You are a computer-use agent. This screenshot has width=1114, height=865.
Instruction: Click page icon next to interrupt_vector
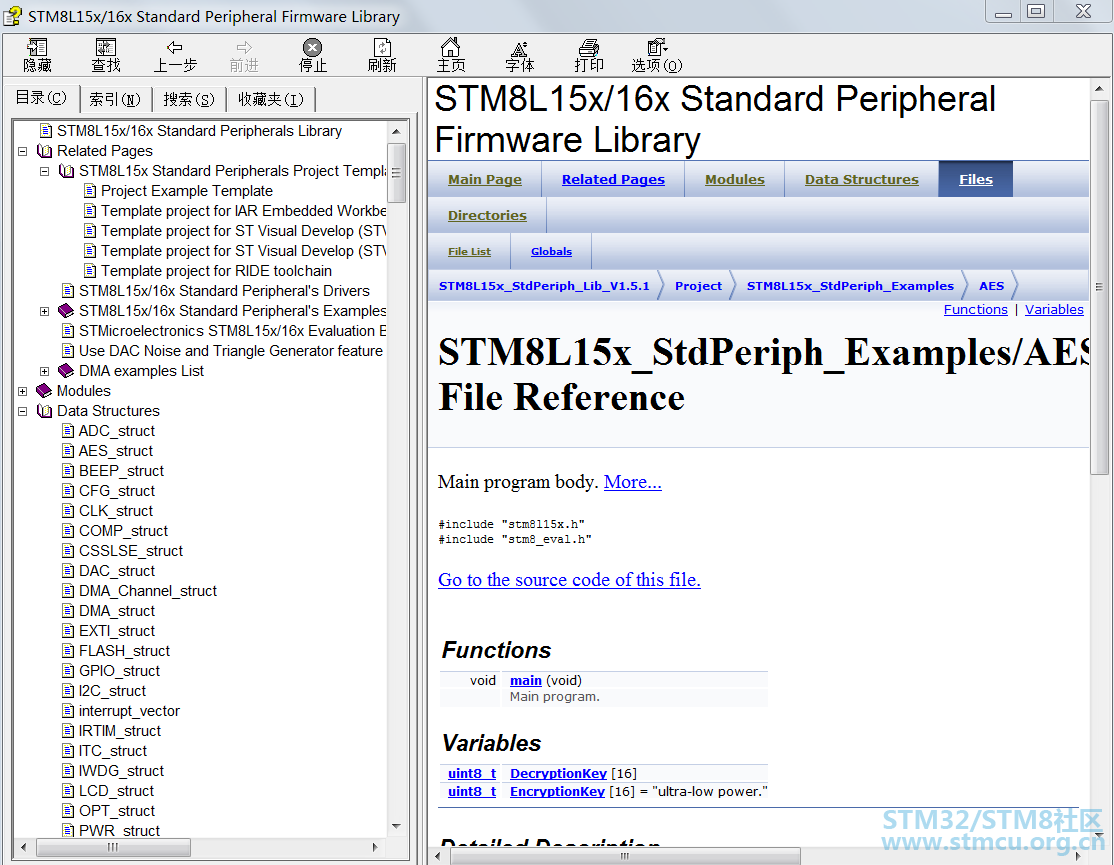(x=67, y=710)
